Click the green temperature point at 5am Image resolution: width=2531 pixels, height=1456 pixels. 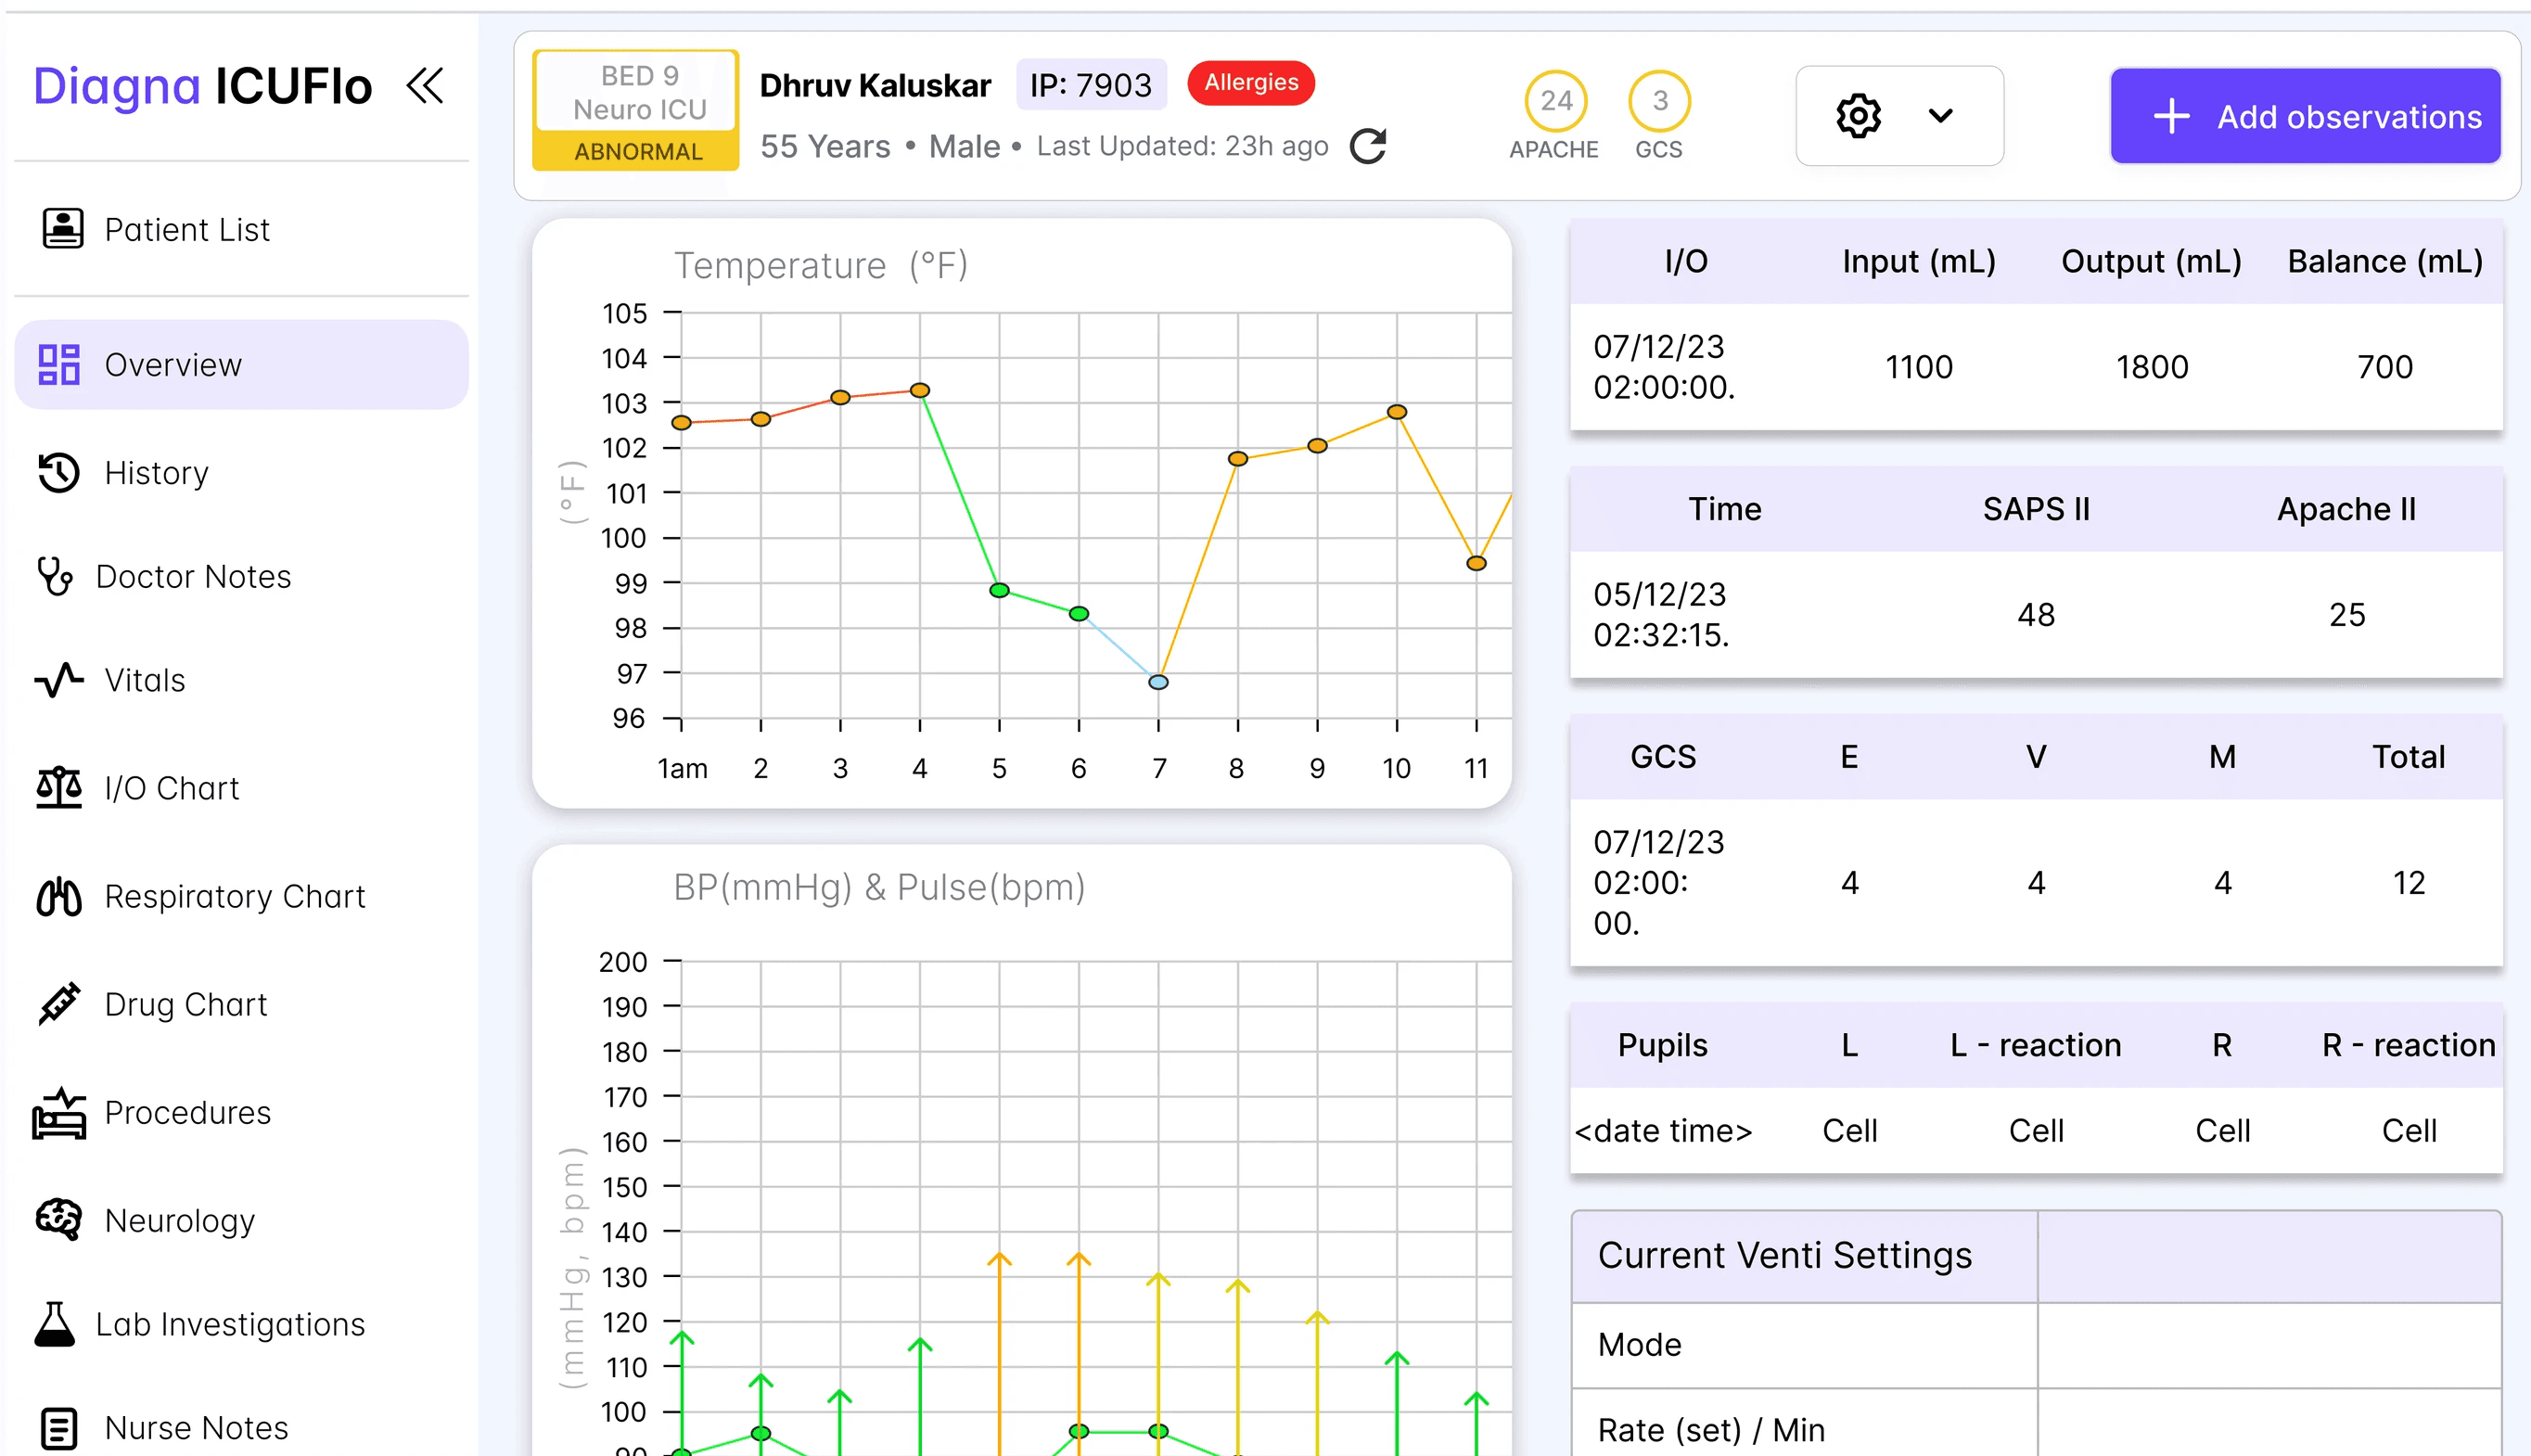point(999,590)
